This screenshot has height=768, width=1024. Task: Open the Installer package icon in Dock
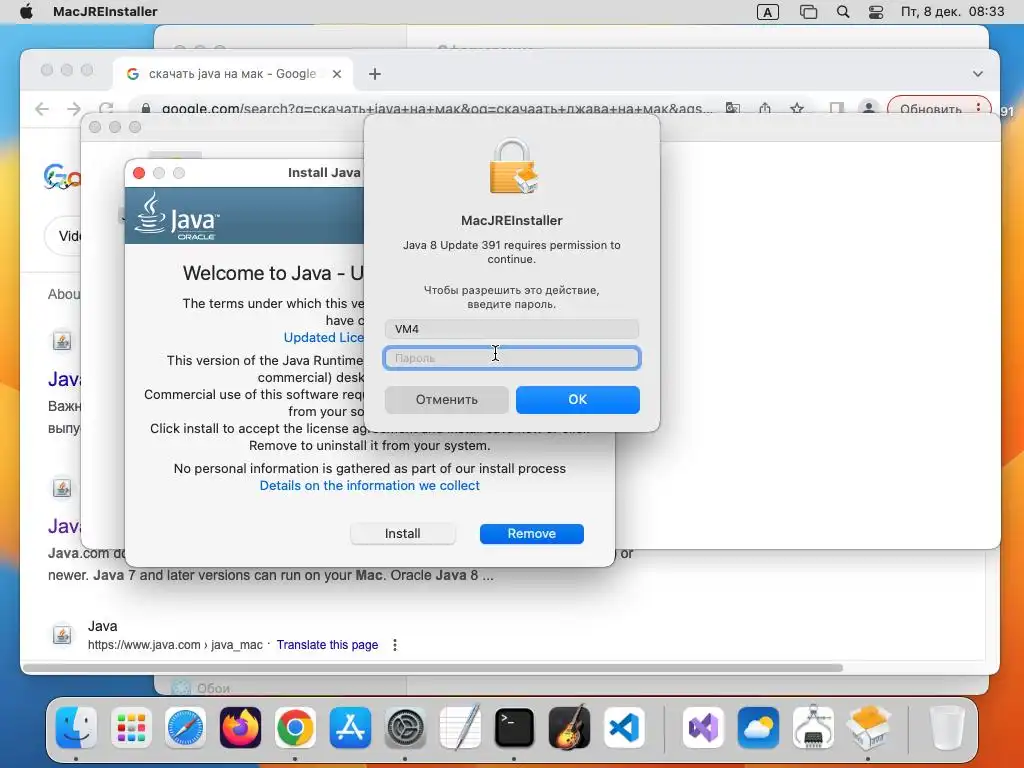coord(868,728)
